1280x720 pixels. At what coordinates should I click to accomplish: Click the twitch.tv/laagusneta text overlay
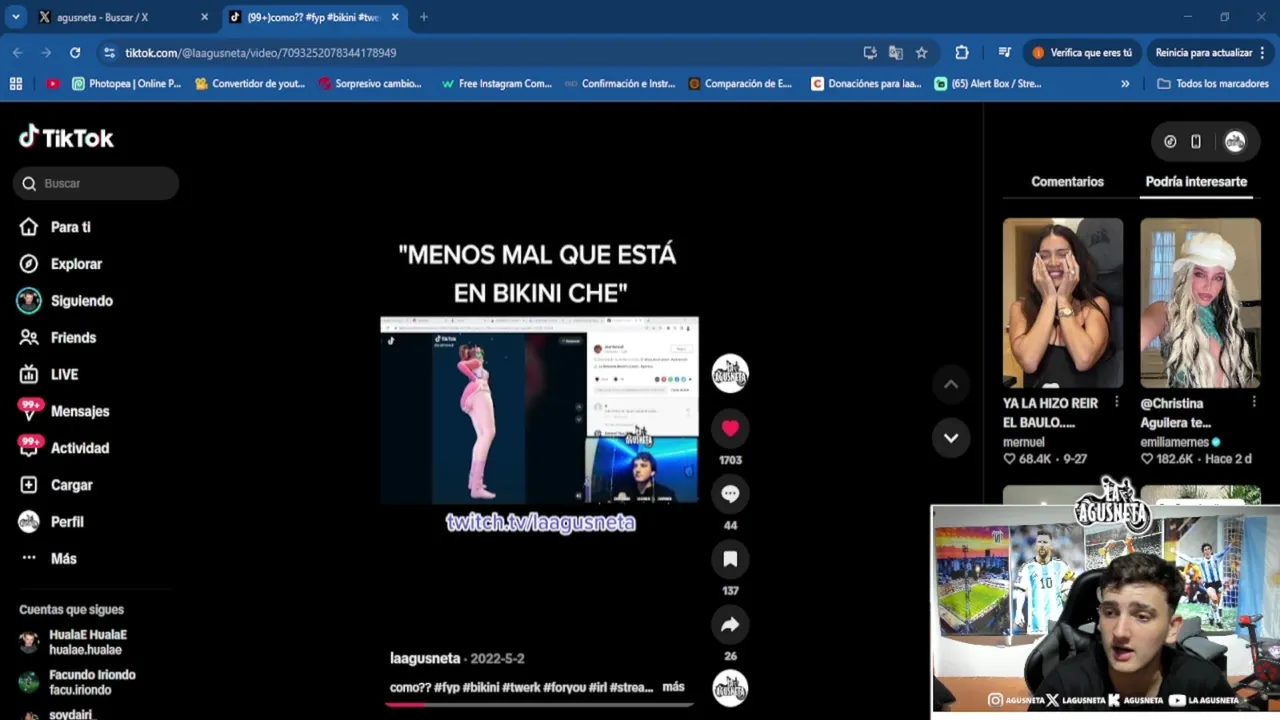pos(540,522)
